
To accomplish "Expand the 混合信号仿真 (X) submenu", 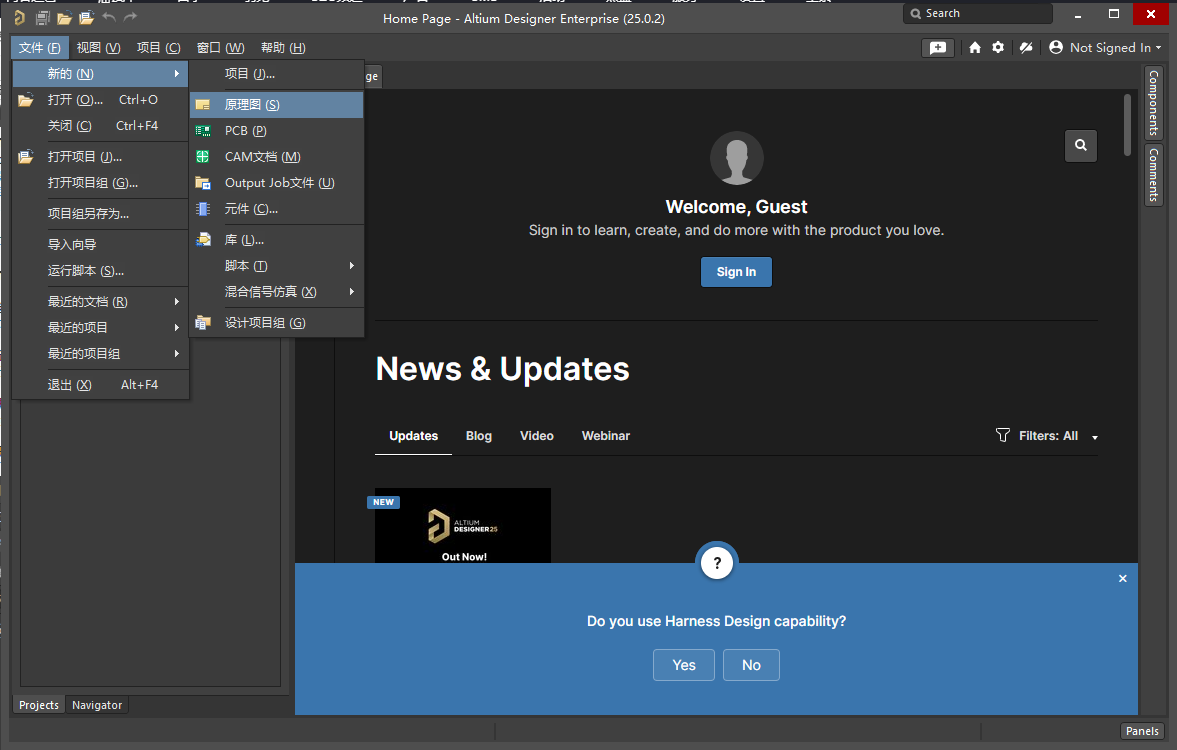I will click(277, 292).
